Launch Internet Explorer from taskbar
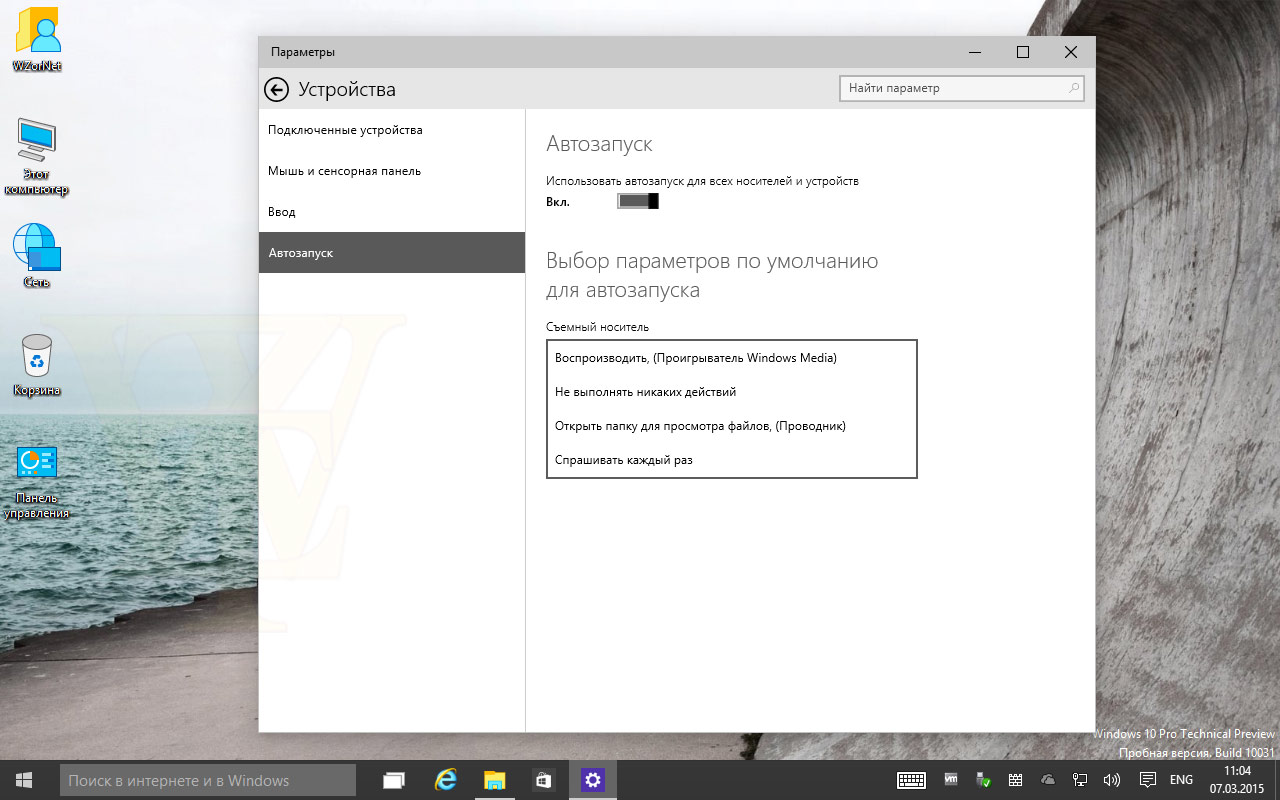This screenshot has height=800, width=1280. (445, 780)
